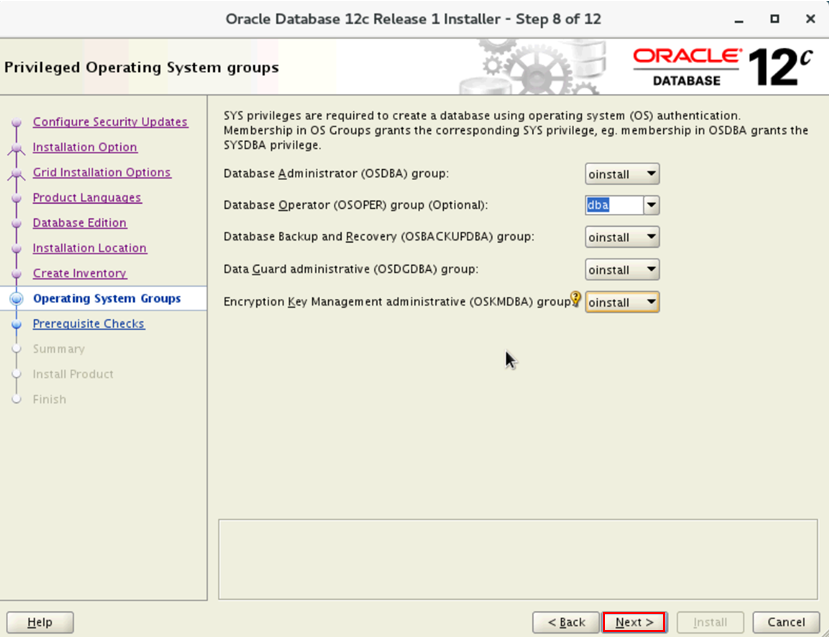
Task: Maximize the installer window
Action: 774,19
